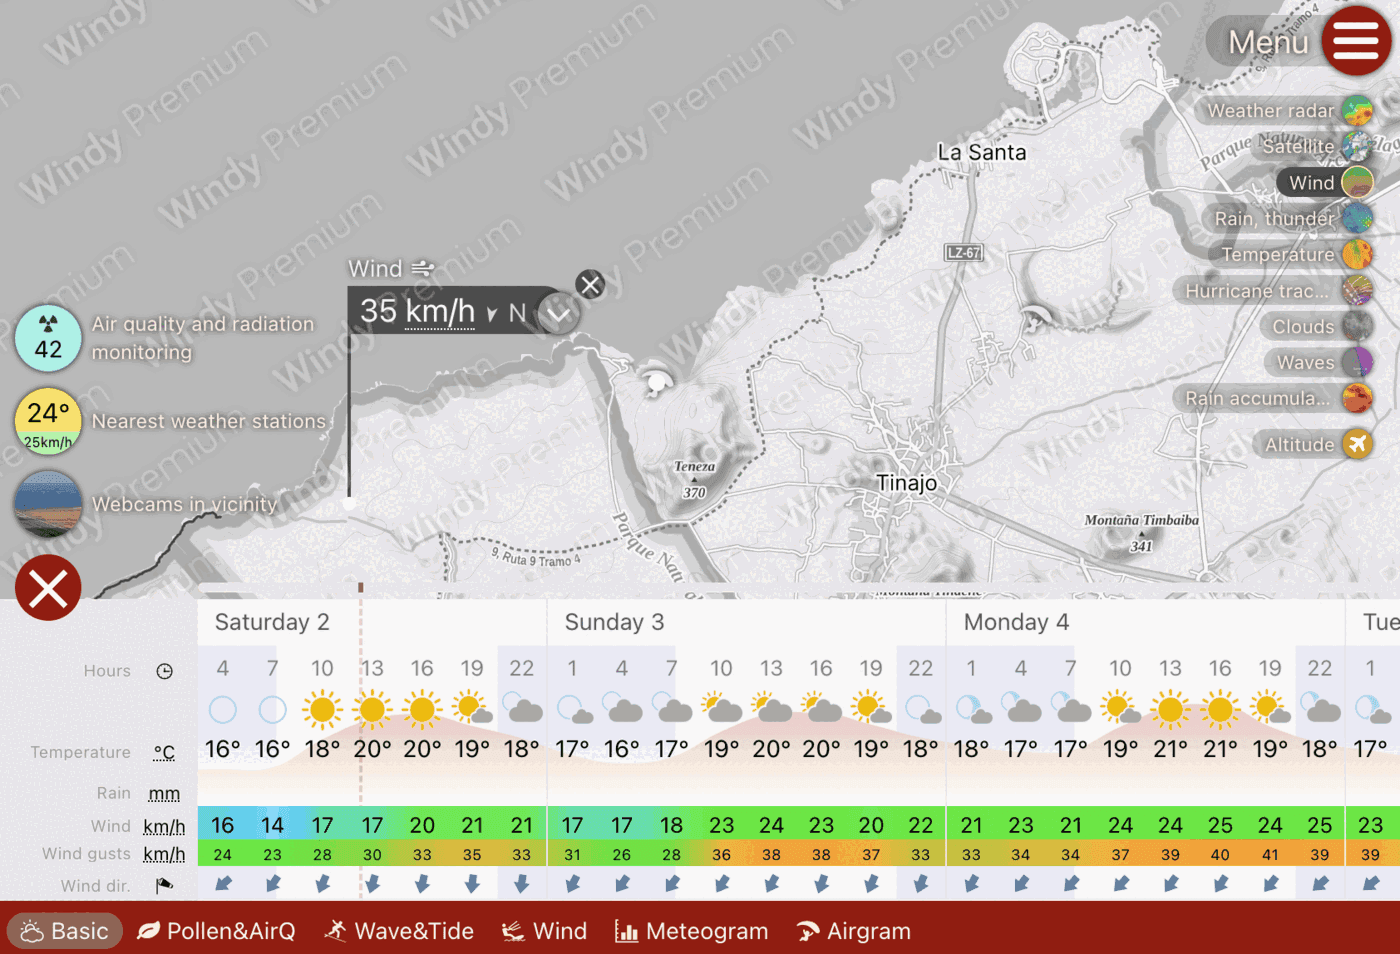Open nearest weather stations 24° badge
Screen dimensions: 1400x954
[x=48, y=421]
